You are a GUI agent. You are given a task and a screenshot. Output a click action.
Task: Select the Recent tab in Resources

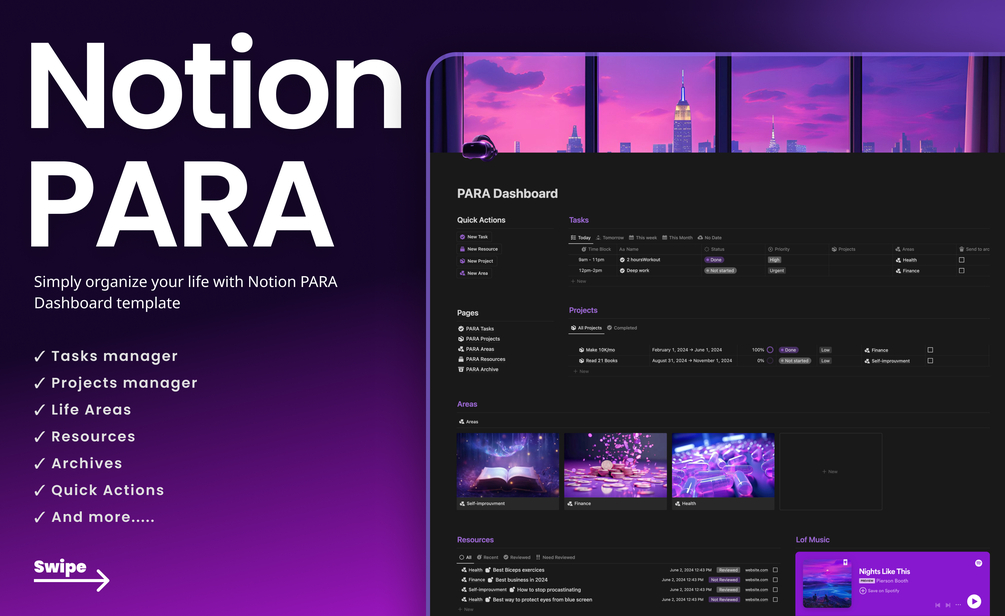(x=487, y=558)
